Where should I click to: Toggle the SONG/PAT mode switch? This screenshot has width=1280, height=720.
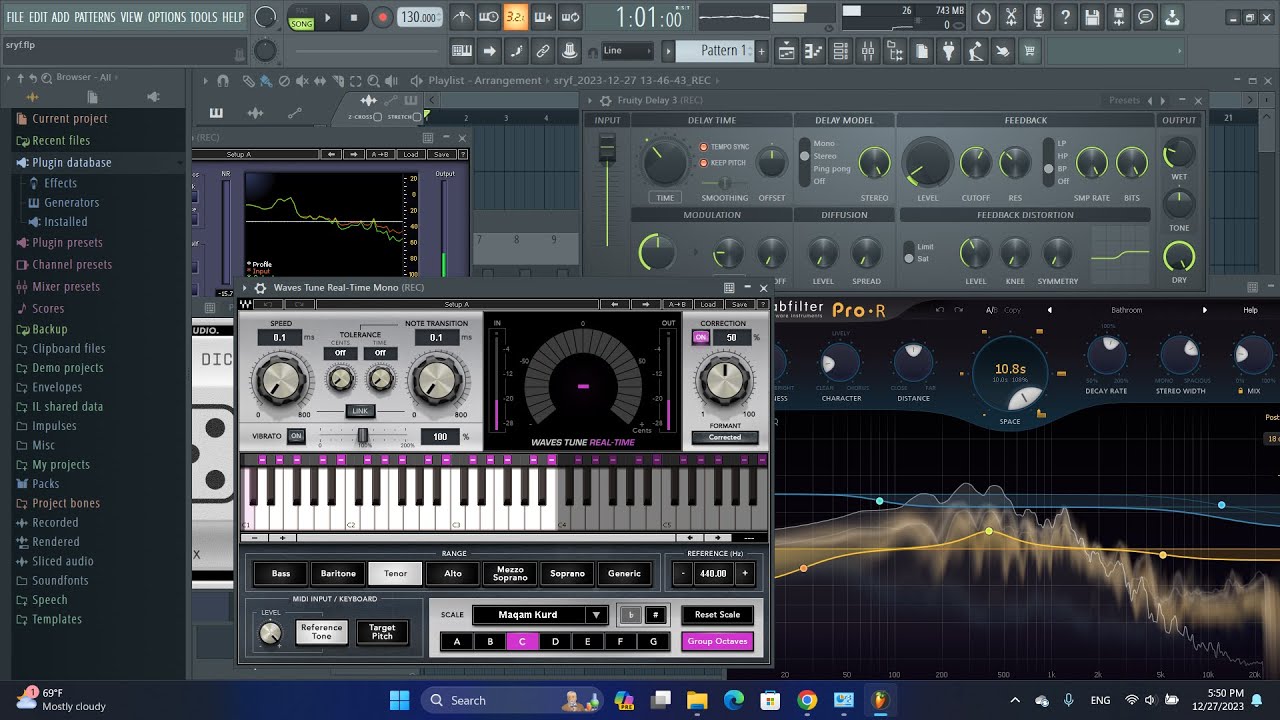coord(301,18)
